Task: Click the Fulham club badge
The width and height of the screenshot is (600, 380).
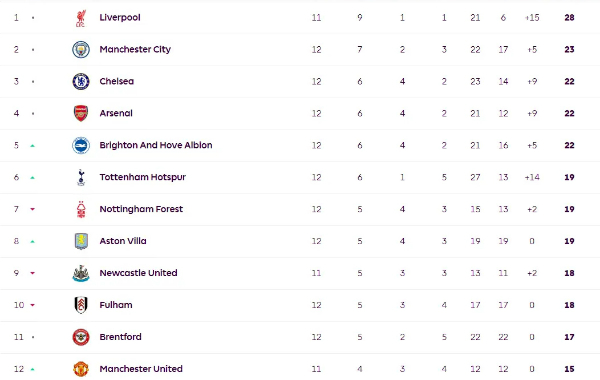Action: tap(81, 305)
